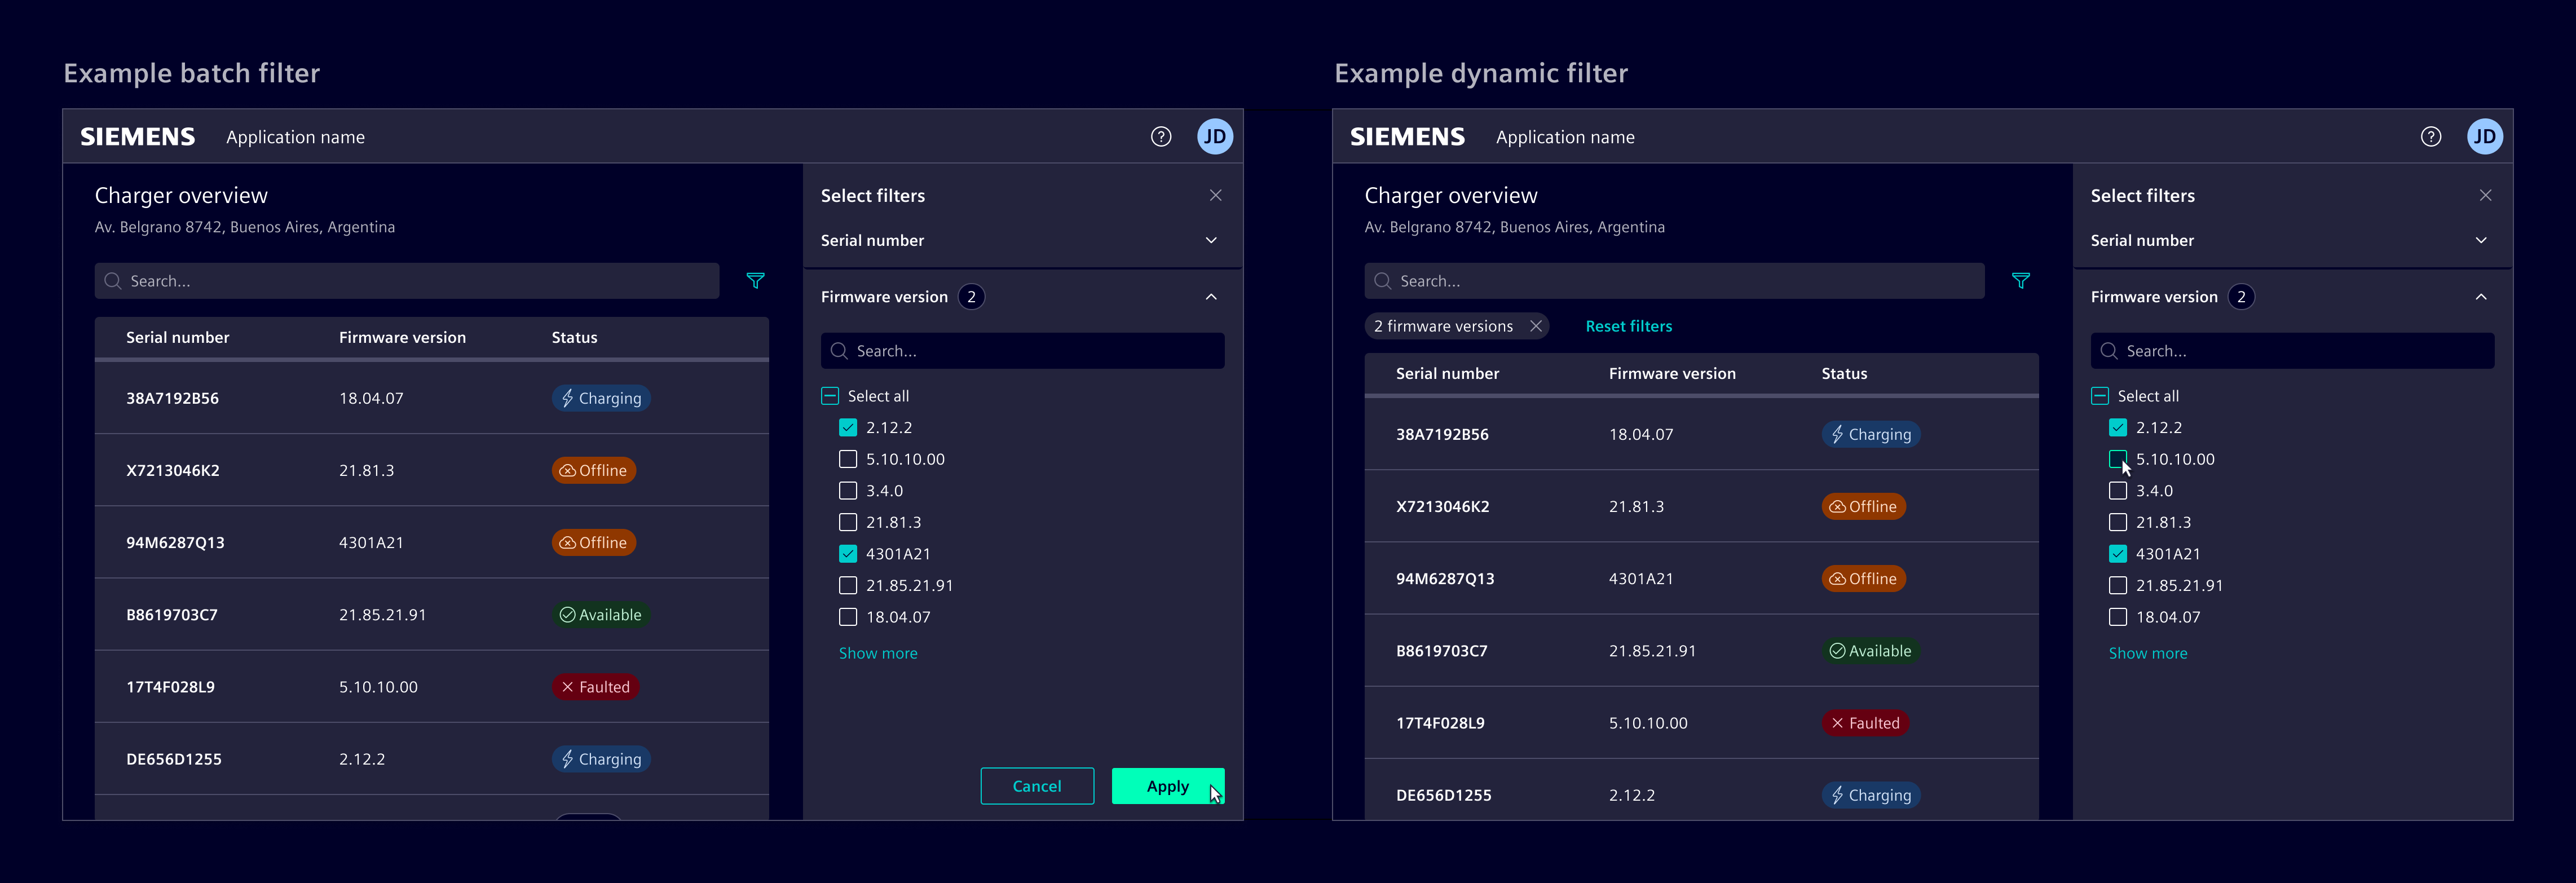Check 18.04.07 firmware in dynamic filter panel

[x=2117, y=617]
